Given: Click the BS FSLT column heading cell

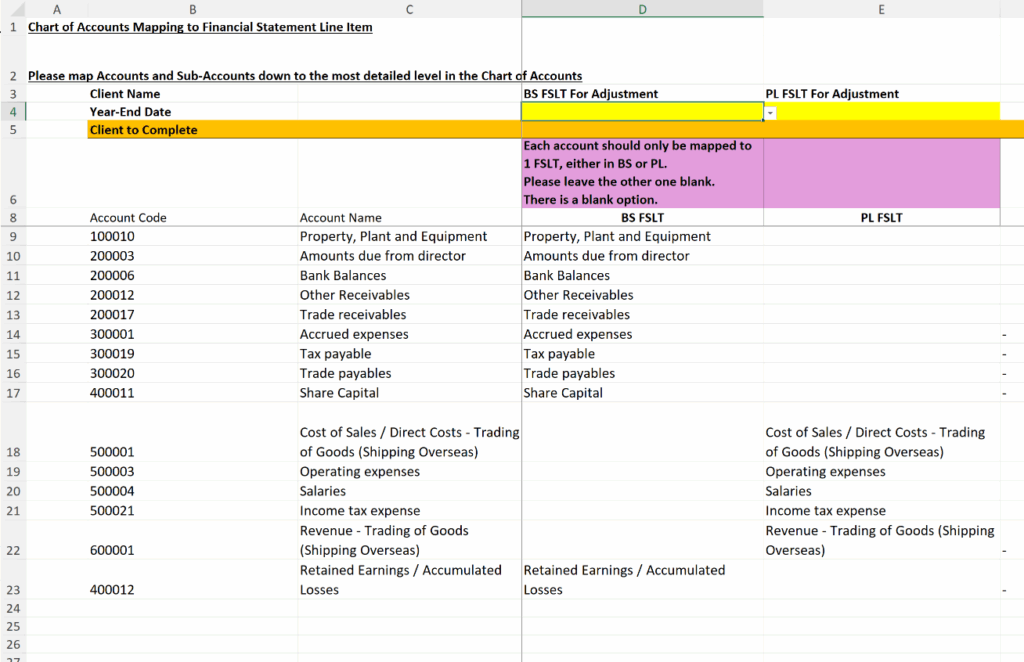Looking at the screenshot, I should tap(640, 217).
